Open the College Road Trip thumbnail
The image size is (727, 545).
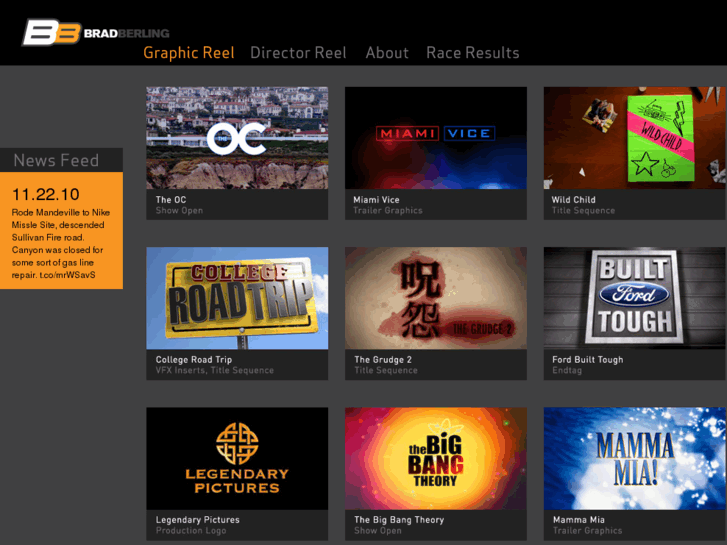coord(237,298)
